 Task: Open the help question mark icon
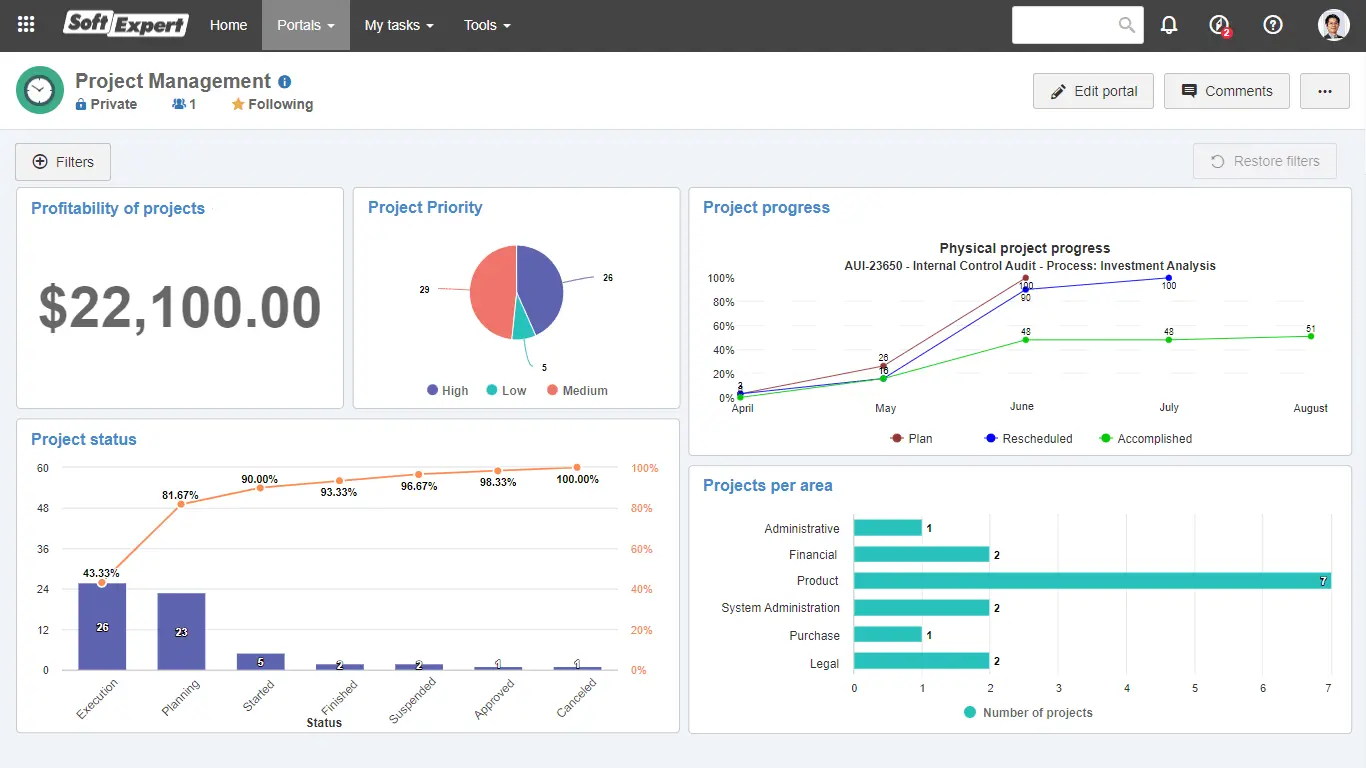click(x=1273, y=25)
